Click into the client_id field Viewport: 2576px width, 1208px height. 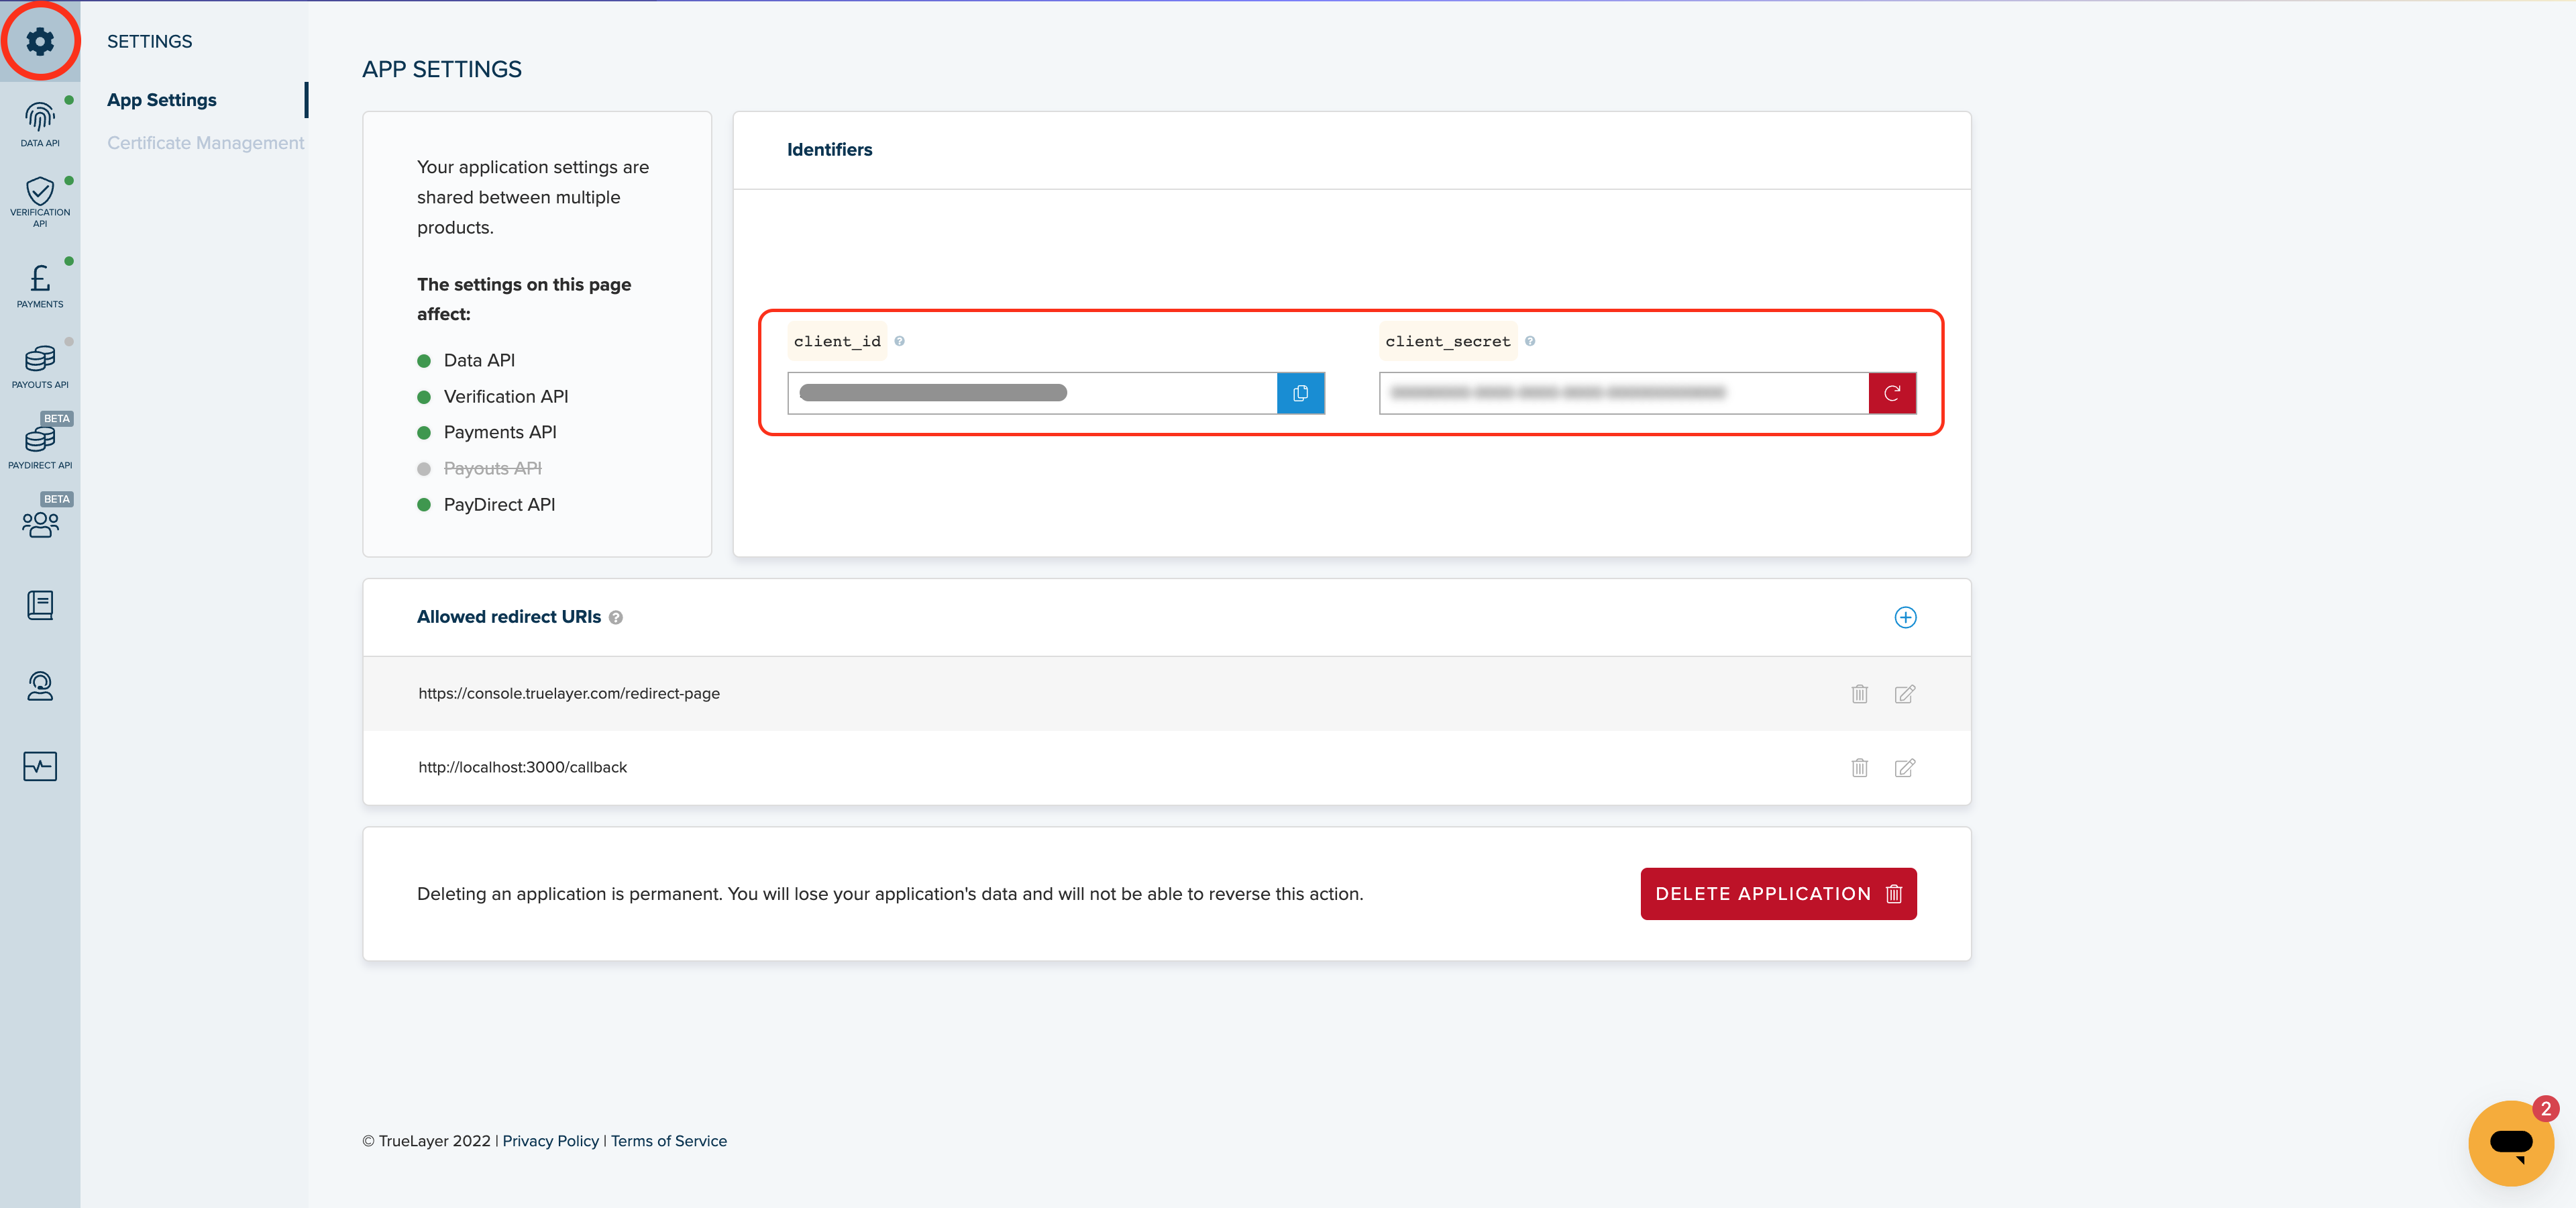1031,393
